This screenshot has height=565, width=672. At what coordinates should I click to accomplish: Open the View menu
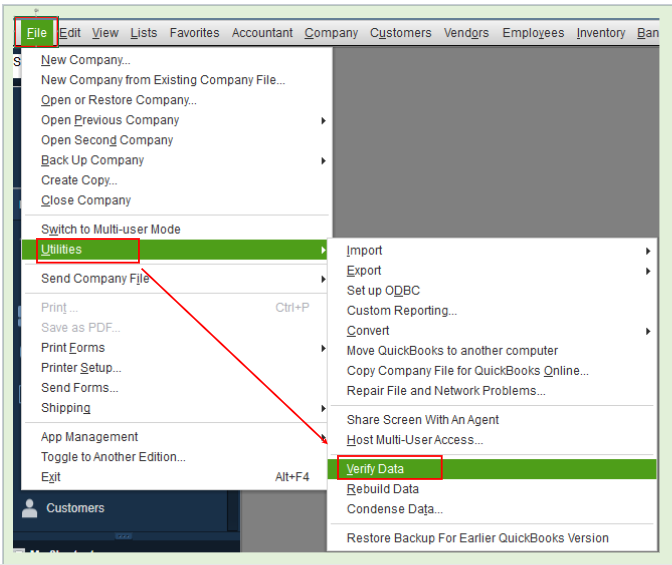pyautogui.click(x=105, y=33)
